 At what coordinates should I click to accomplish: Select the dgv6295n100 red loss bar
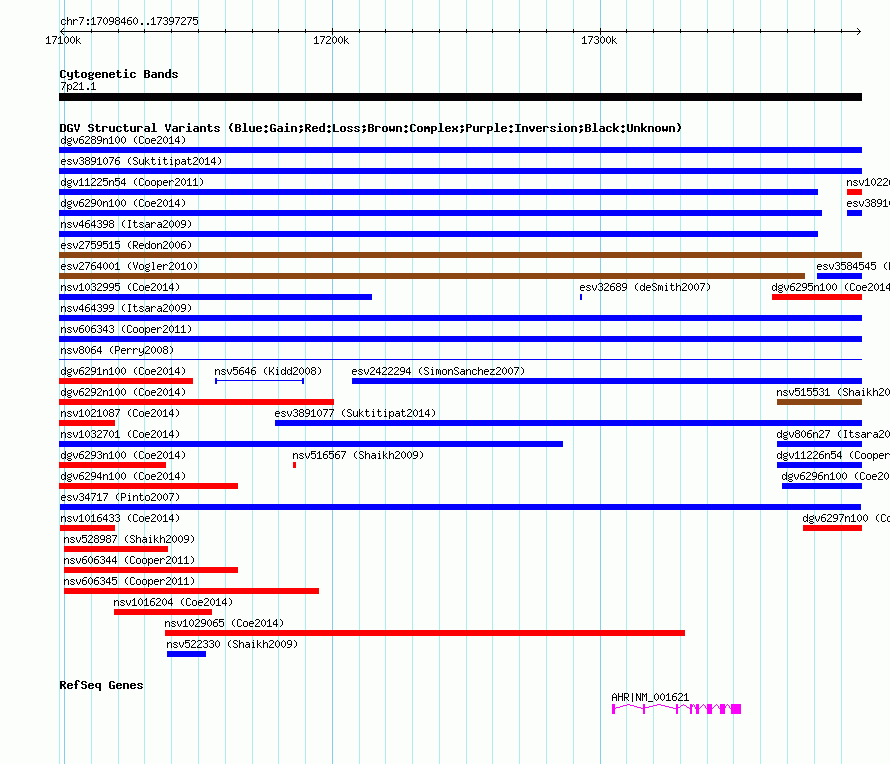pyautogui.click(x=817, y=297)
